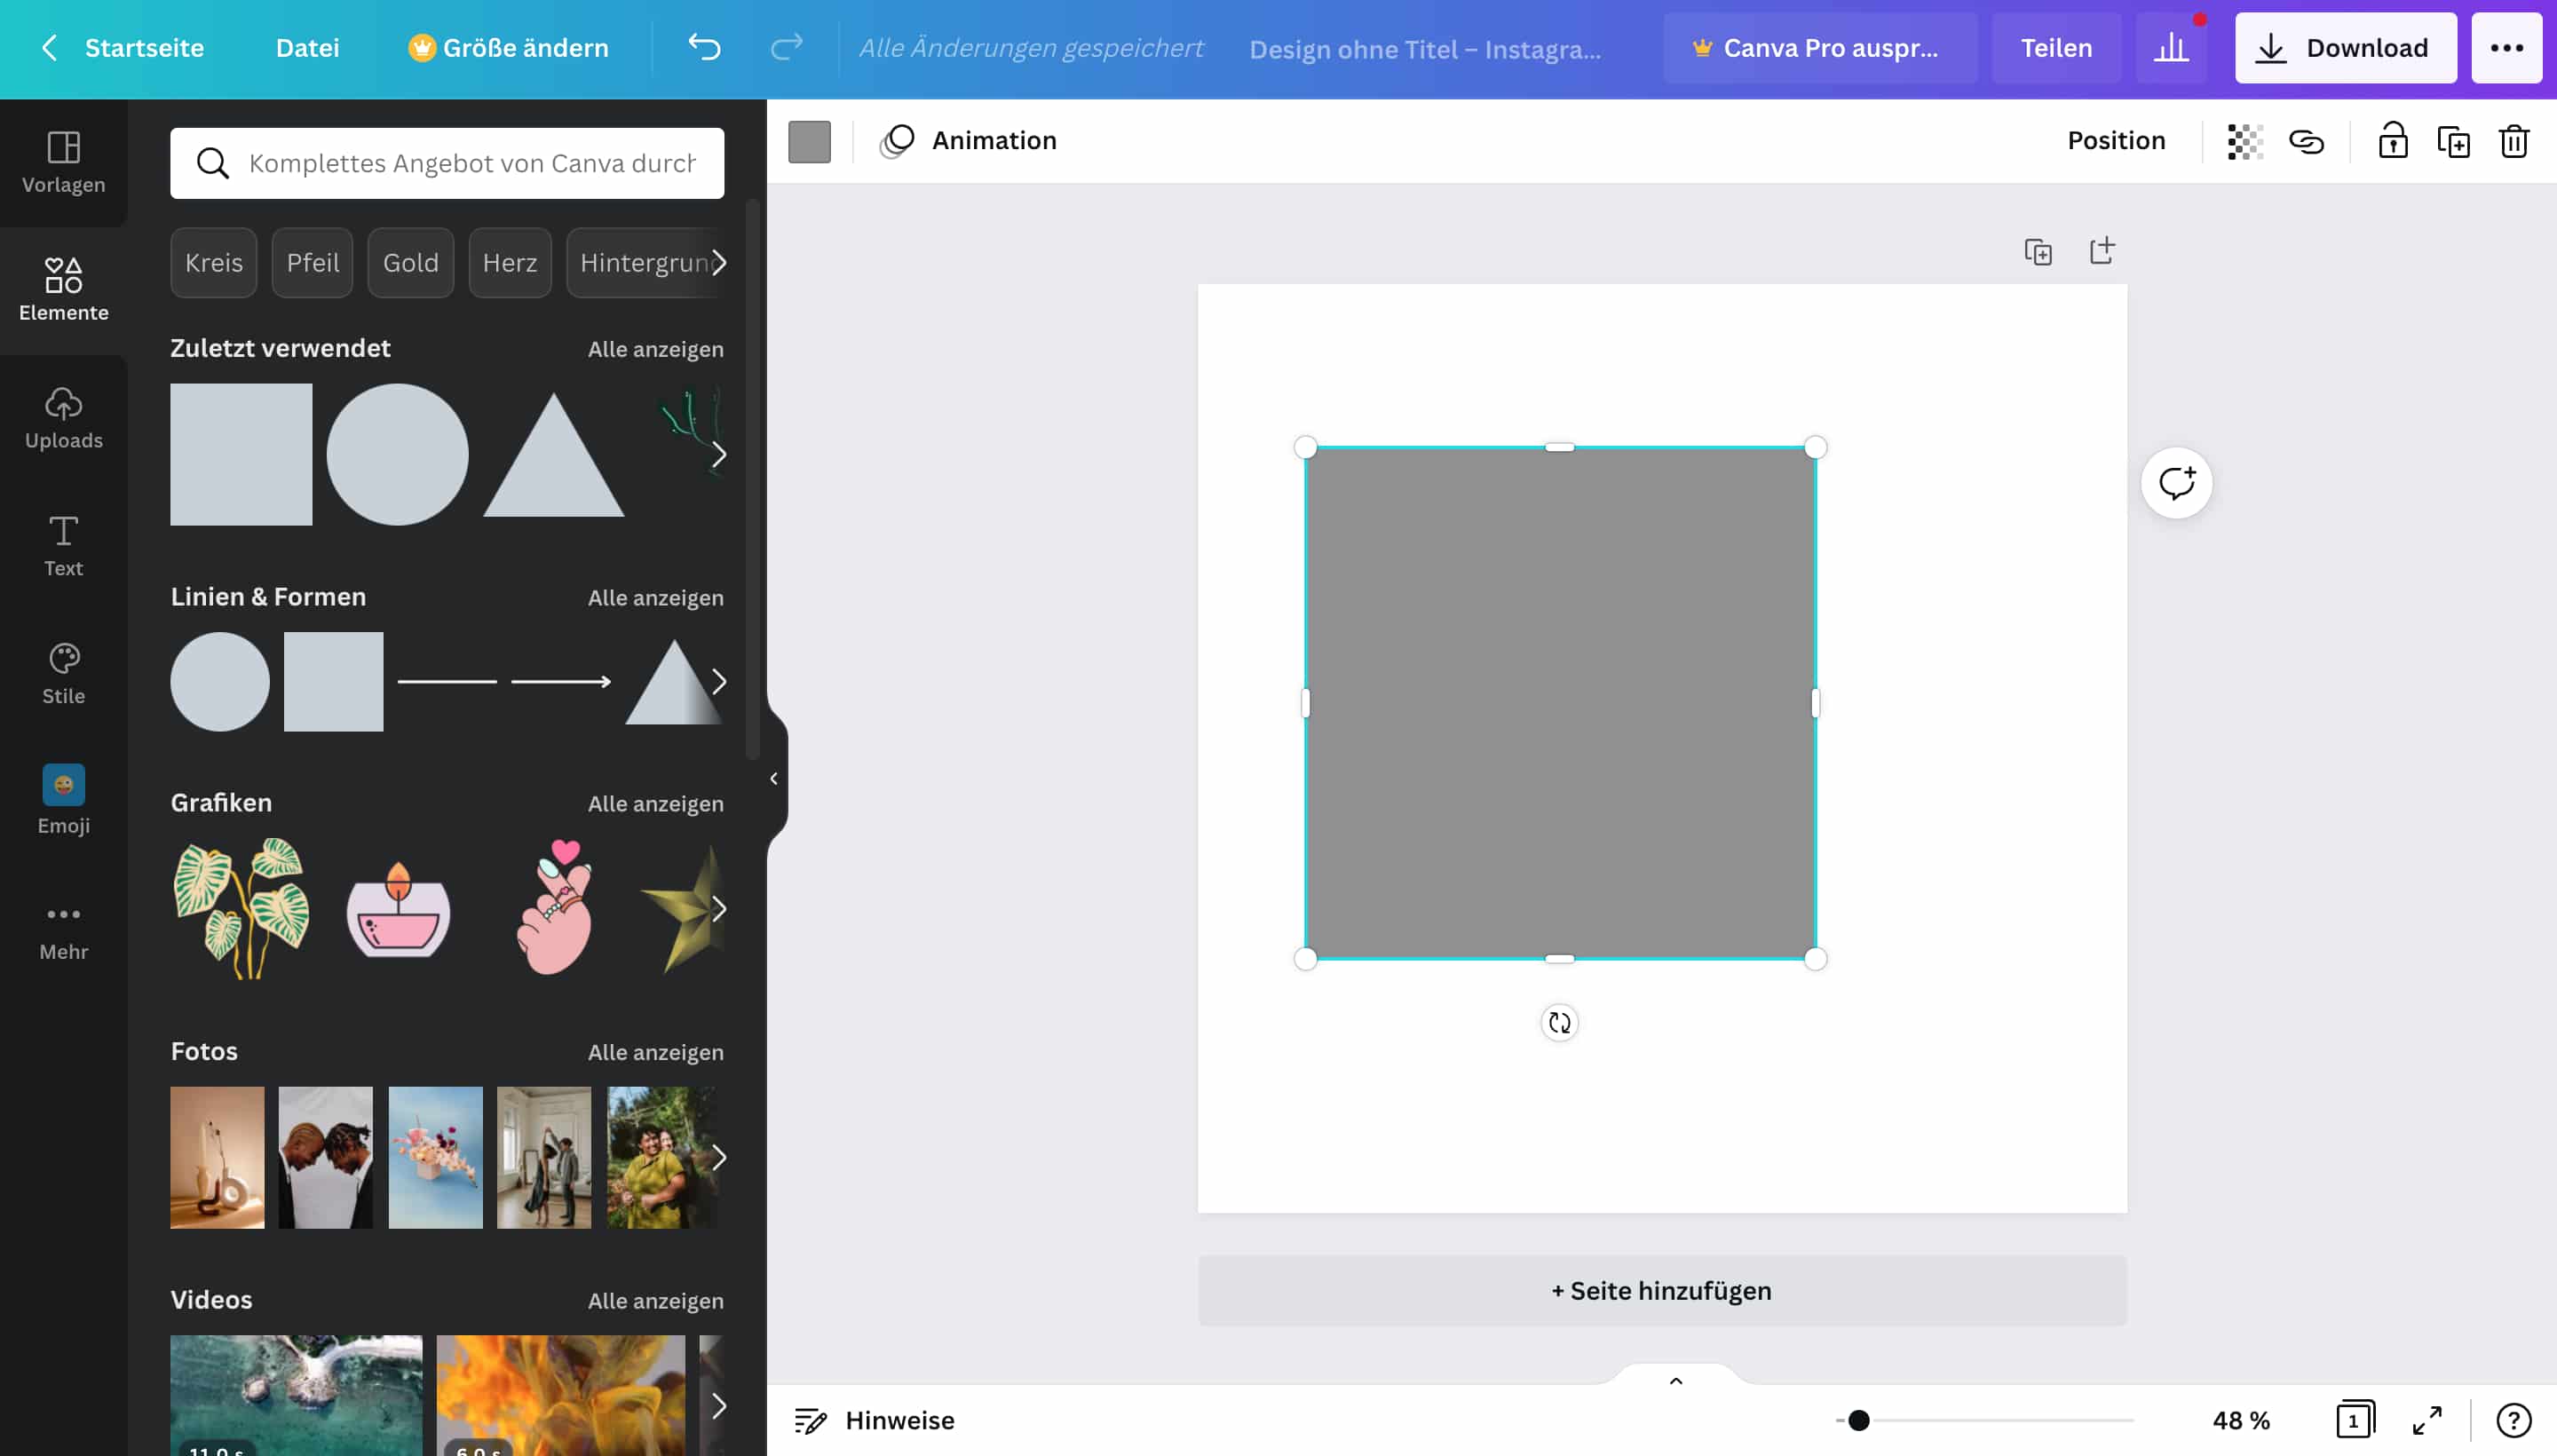Open the Teilen share dialog

(2056, 48)
